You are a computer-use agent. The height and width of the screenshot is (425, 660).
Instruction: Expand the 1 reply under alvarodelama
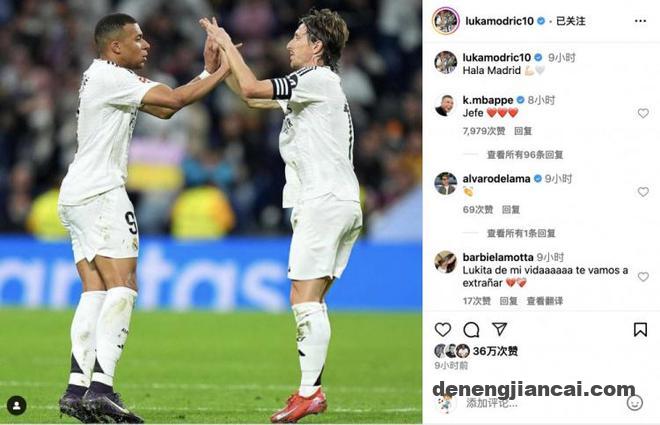(x=521, y=233)
